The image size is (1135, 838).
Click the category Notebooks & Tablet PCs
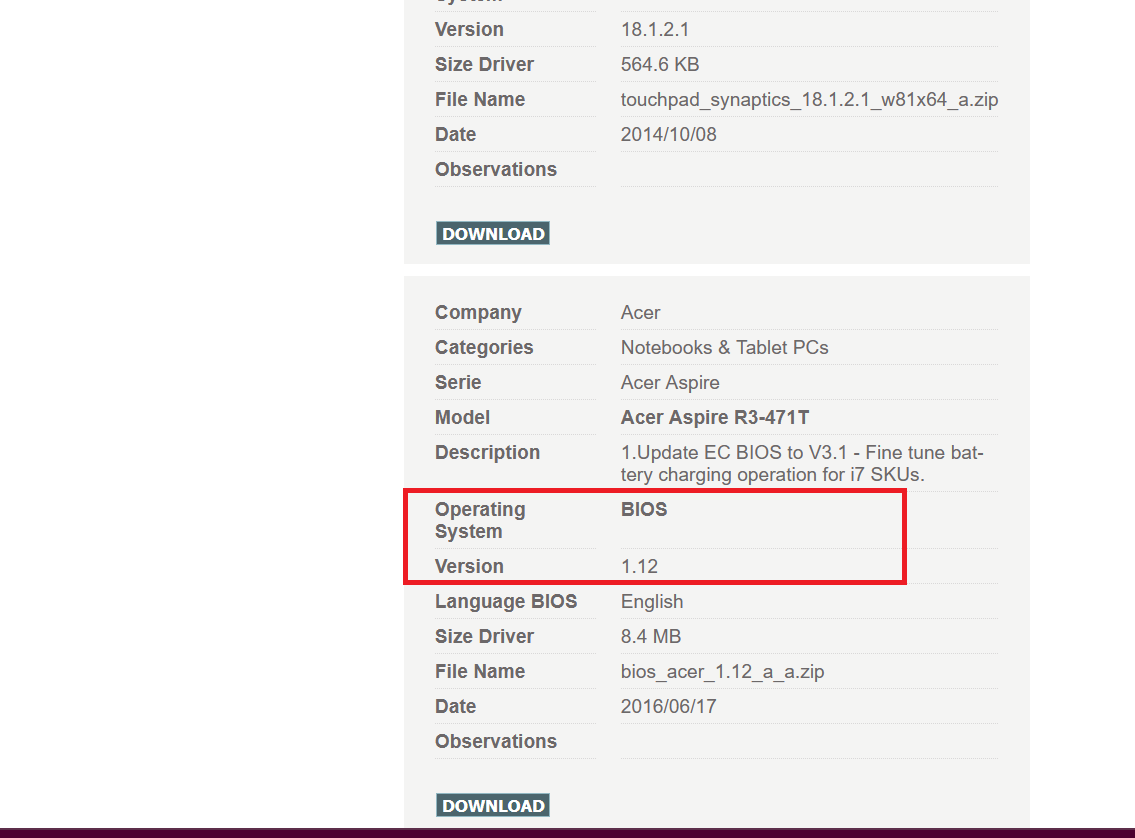[x=724, y=347]
